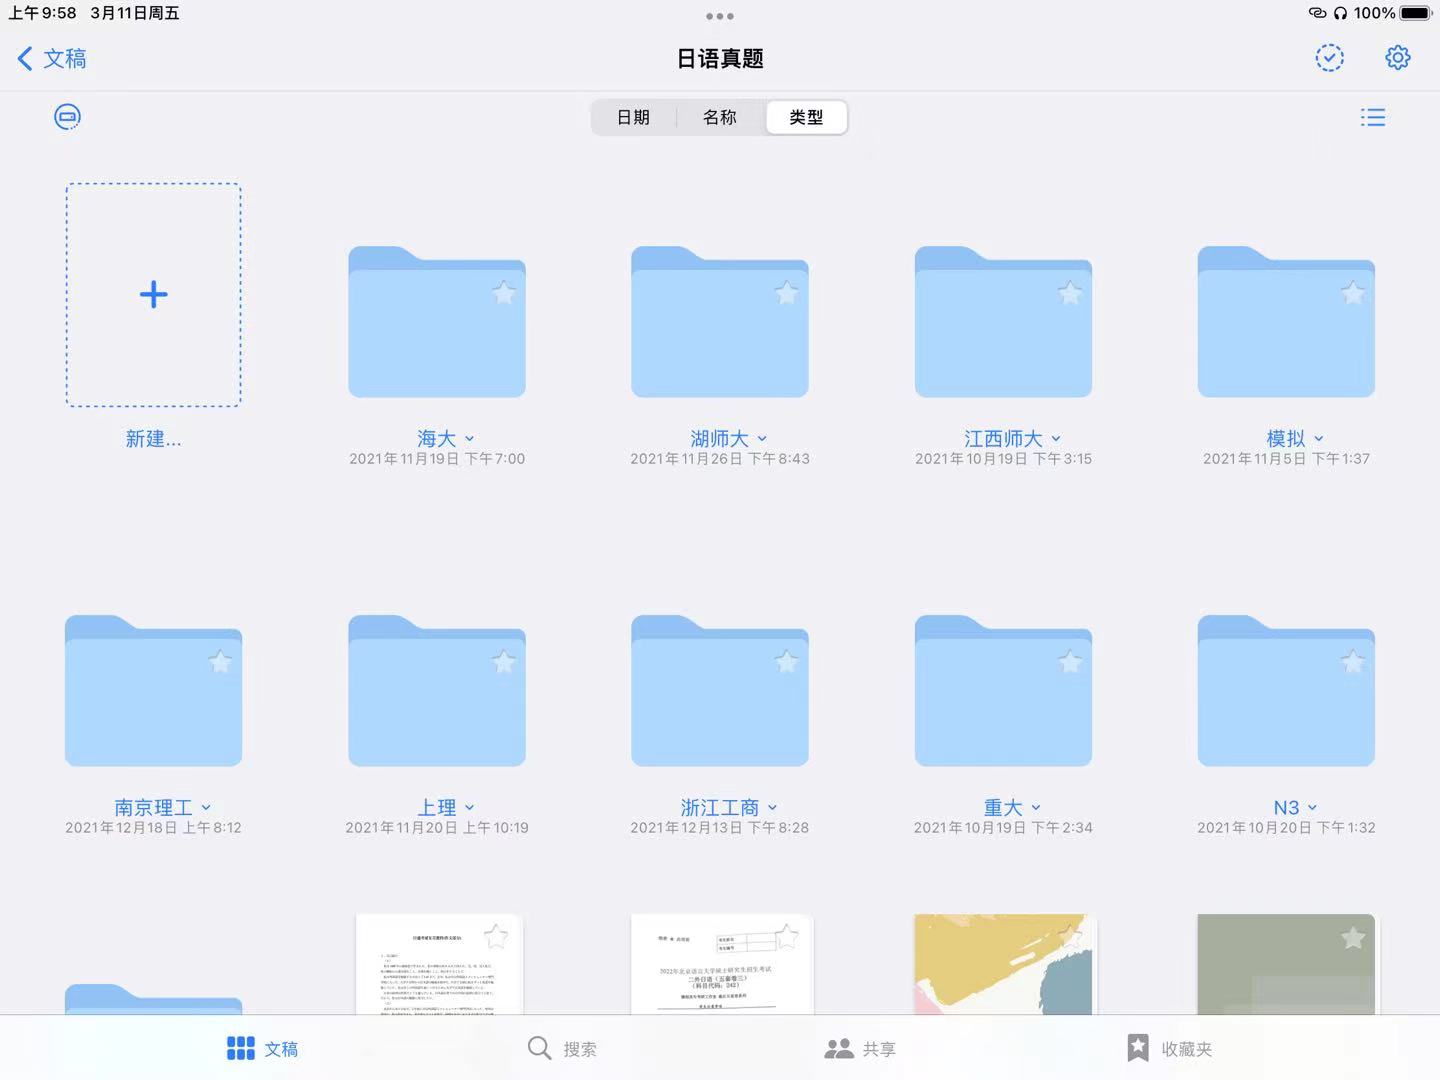Tap the 日语真题 page title
Screen dimensions: 1440x1080
720,59
